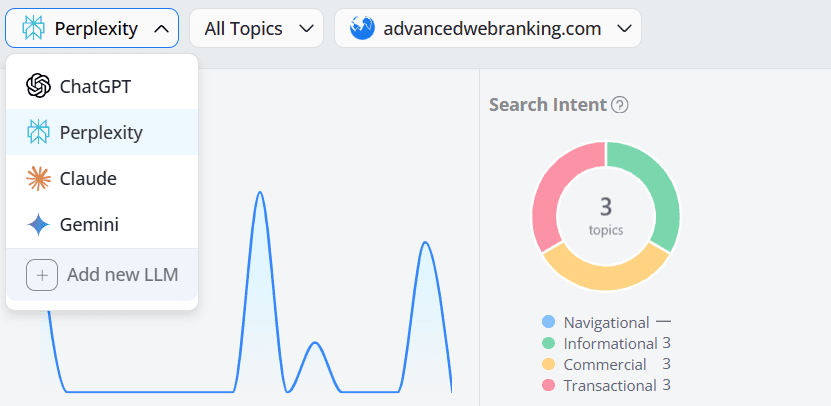The width and height of the screenshot is (831, 406).
Task: Select ChatGPT from the LLM list
Action: click(102, 86)
